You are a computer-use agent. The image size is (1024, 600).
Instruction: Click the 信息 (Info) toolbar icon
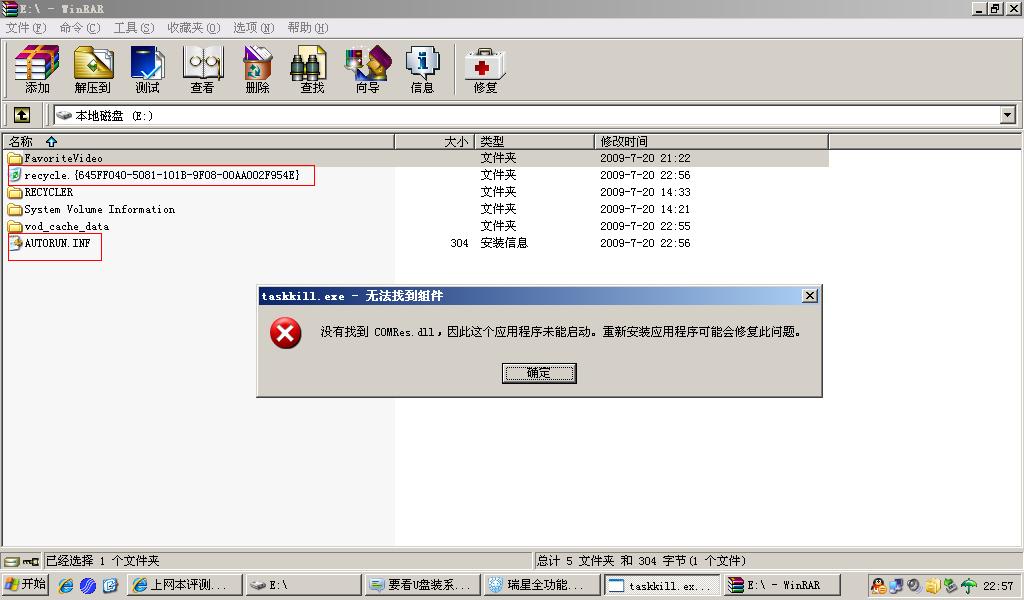pyautogui.click(x=422, y=69)
